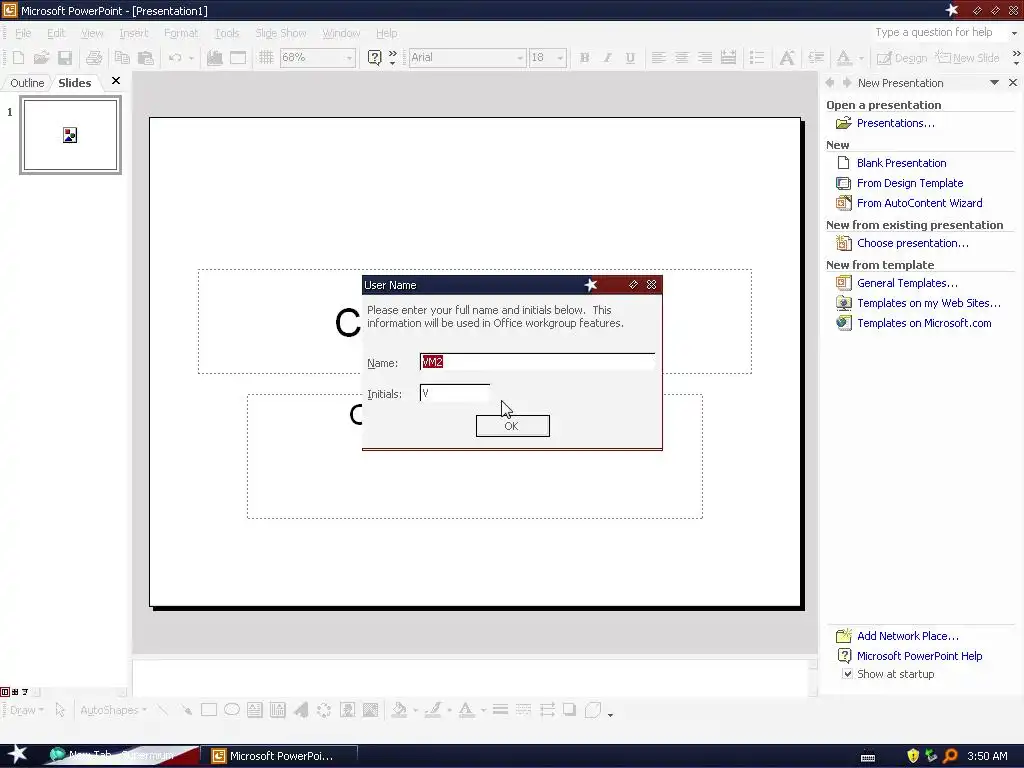Select slide 1 thumbnail in Slides pane

(71, 135)
